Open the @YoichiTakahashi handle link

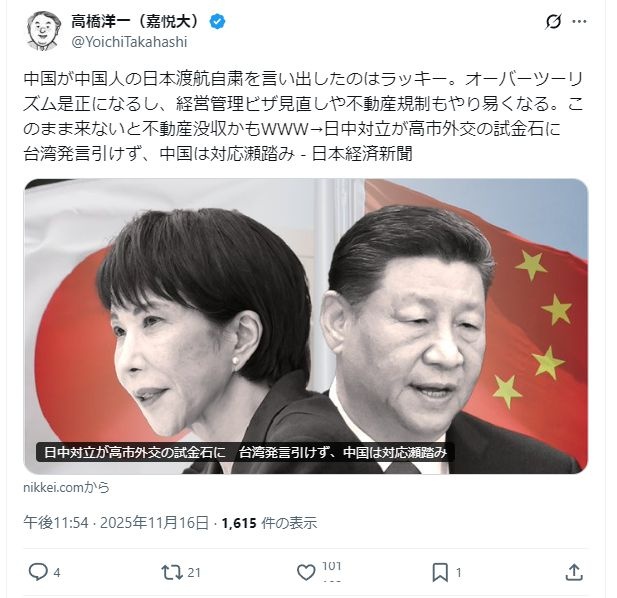click(x=129, y=42)
